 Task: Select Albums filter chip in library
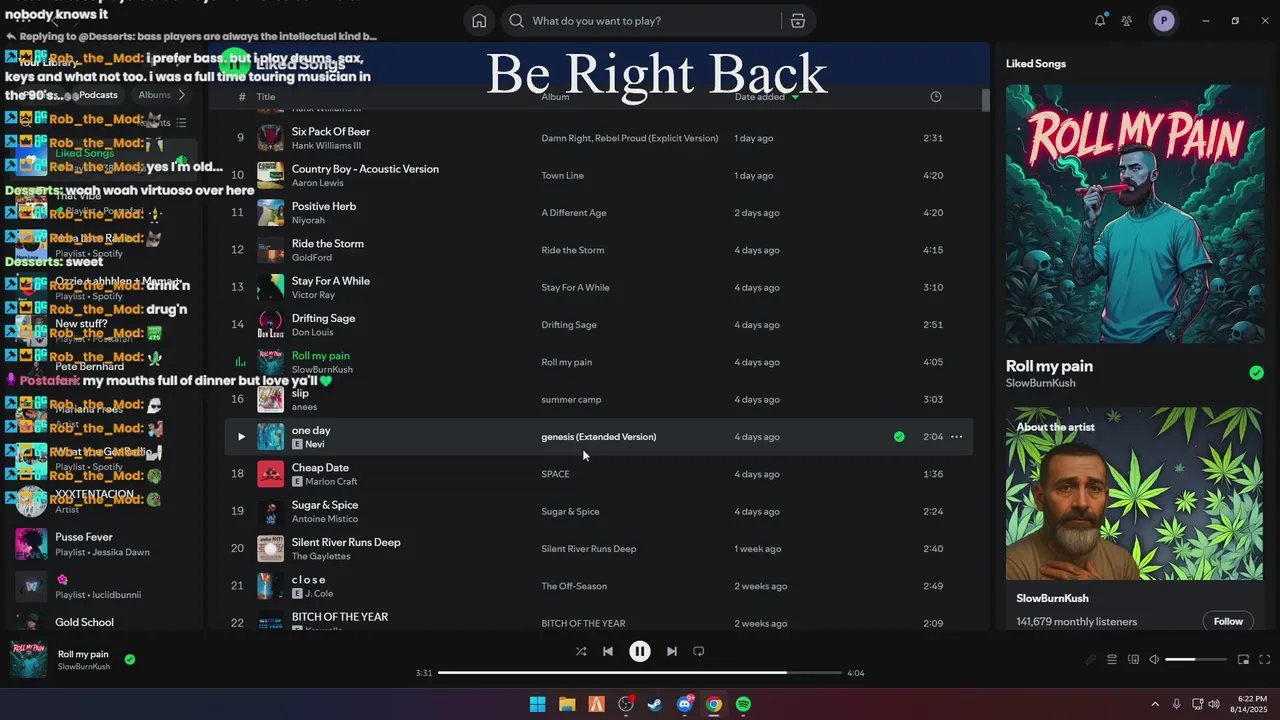click(x=155, y=95)
